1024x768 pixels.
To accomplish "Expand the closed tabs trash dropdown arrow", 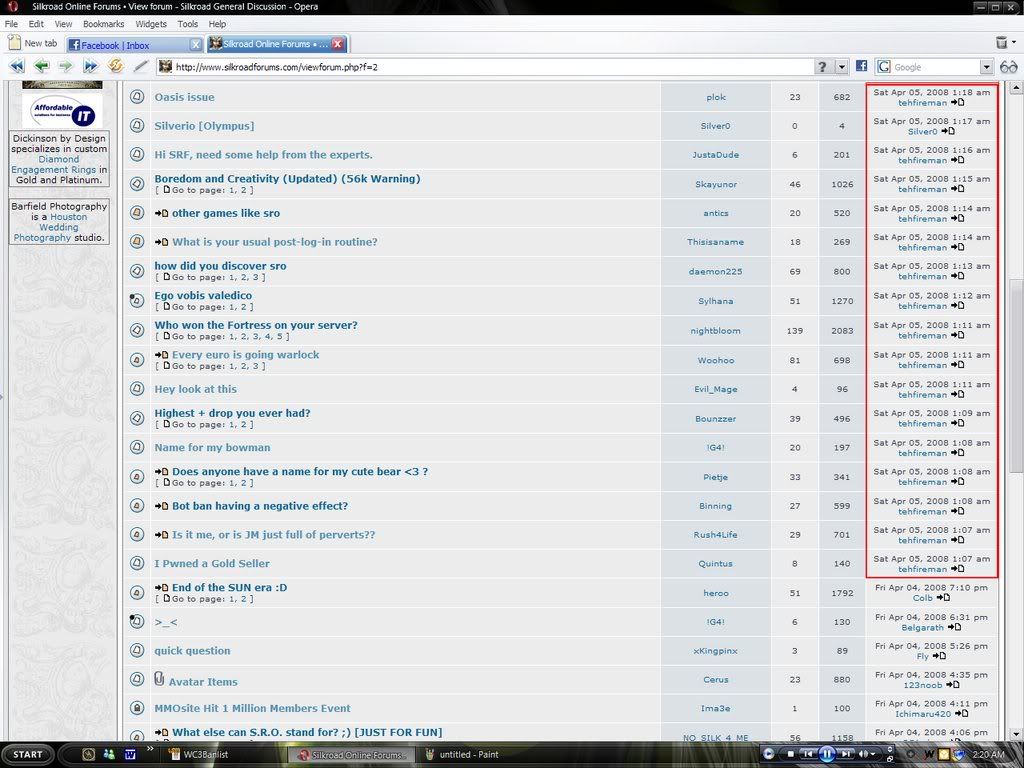I will click(1014, 42).
